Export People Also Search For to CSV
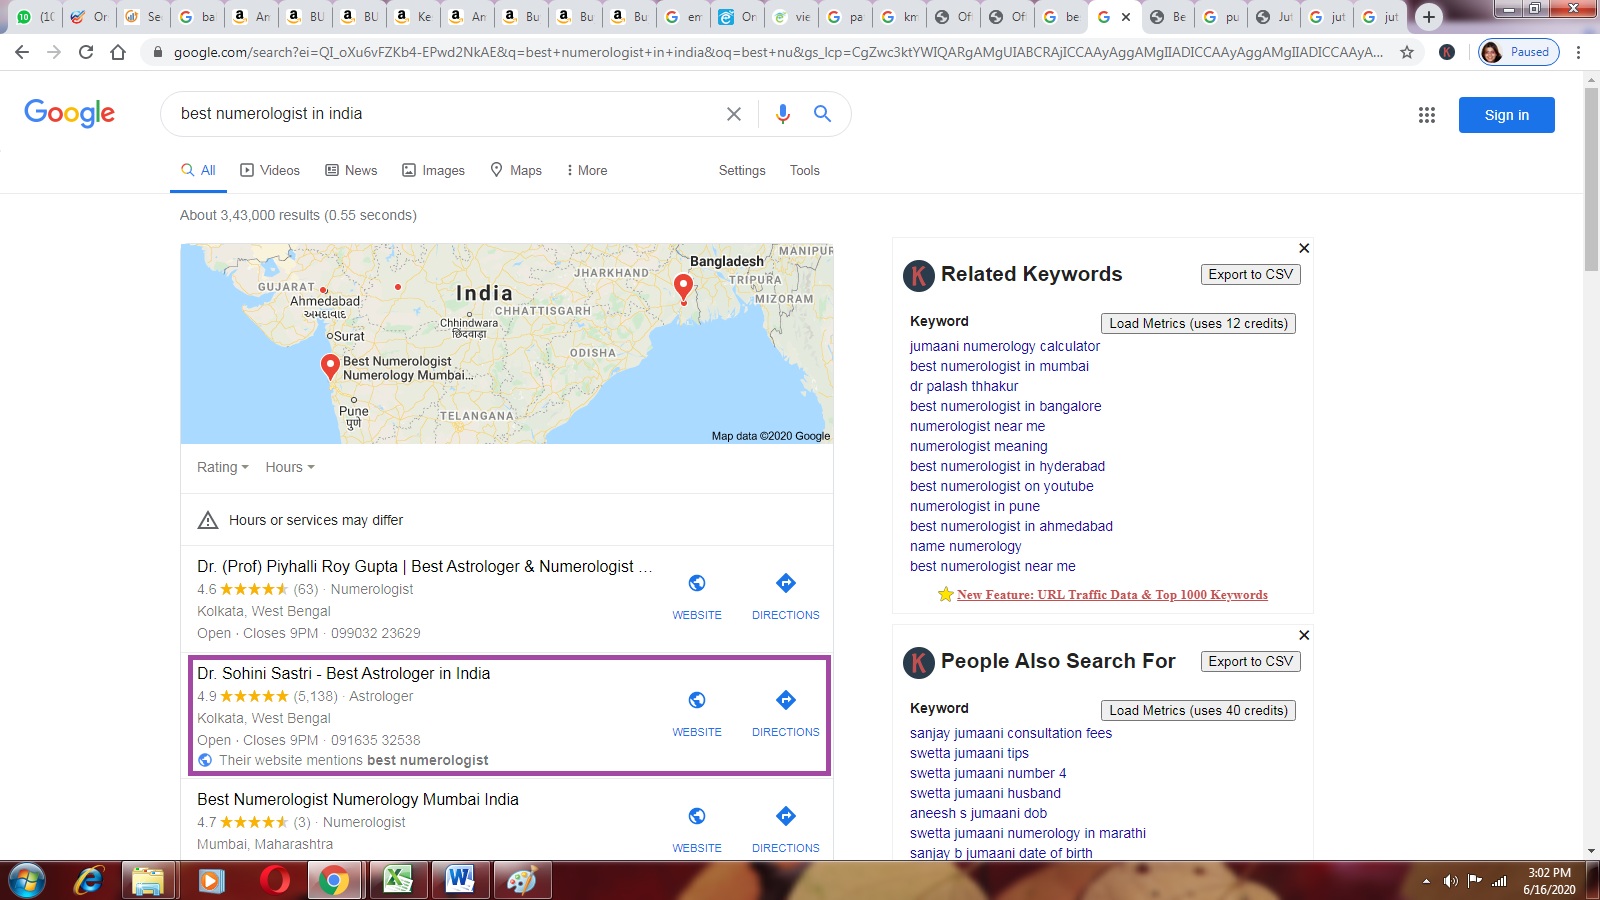Viewport: 1600px width, 900px height. (1250, 661)
